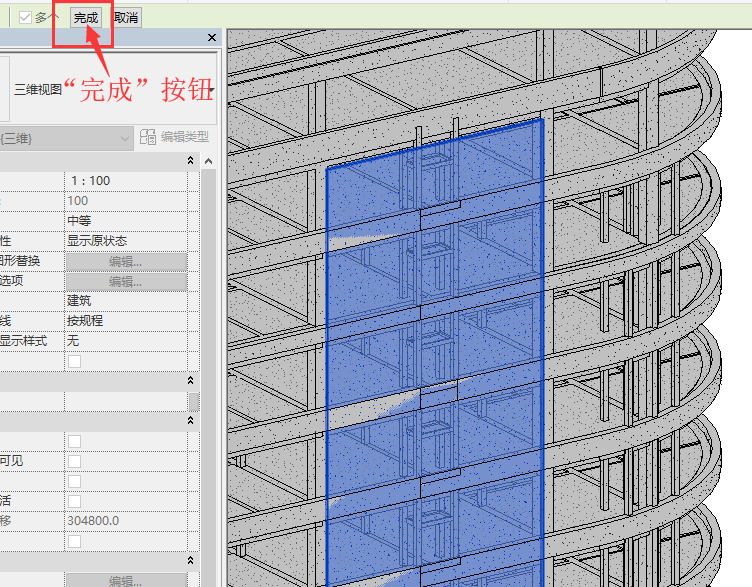Collapse the second properties group chevron

click(x=190, y=380)
